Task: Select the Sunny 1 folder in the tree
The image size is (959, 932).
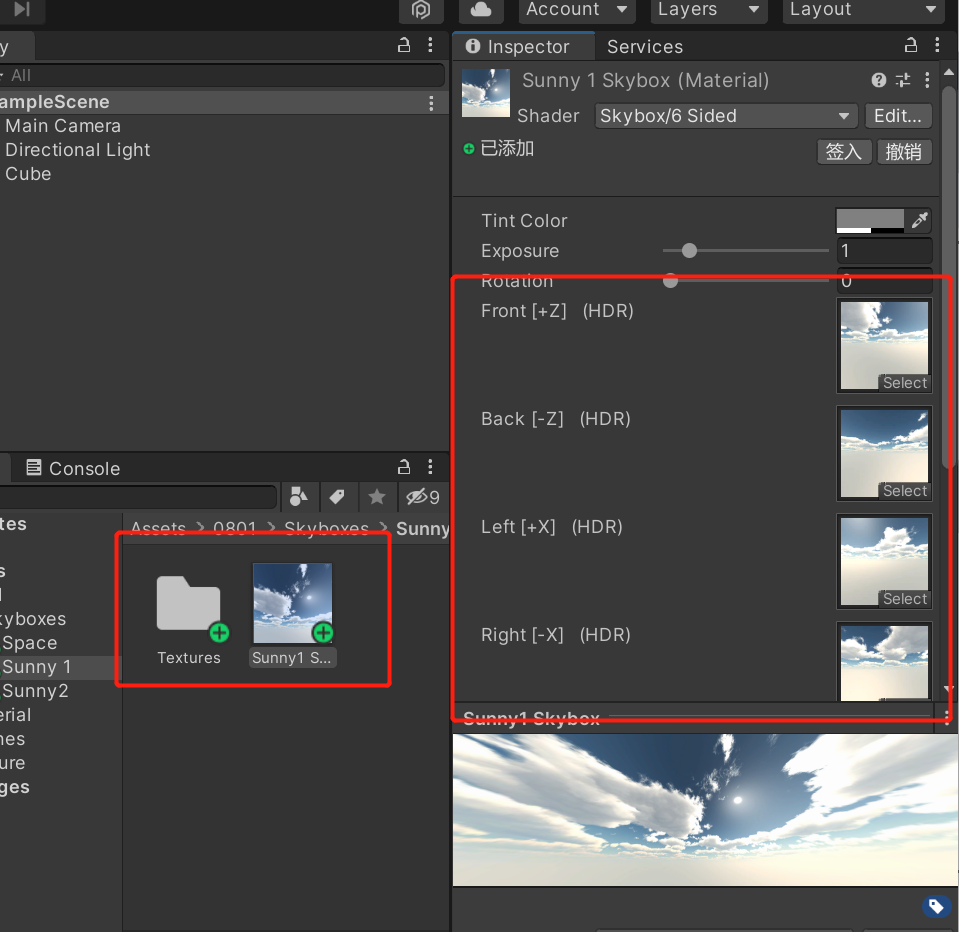Action: click(37, 667)
